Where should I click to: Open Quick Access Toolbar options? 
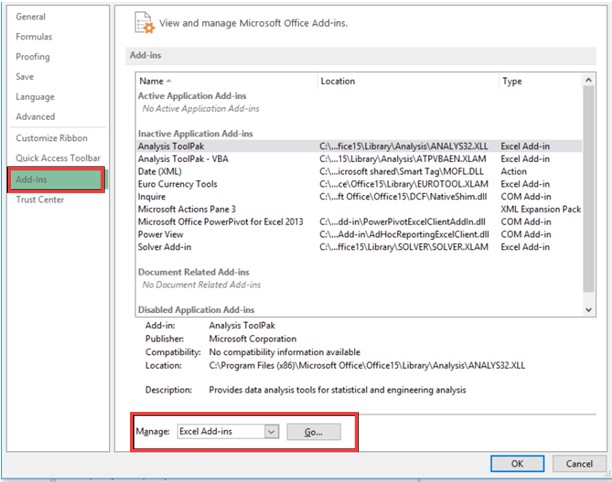[58, 158]
